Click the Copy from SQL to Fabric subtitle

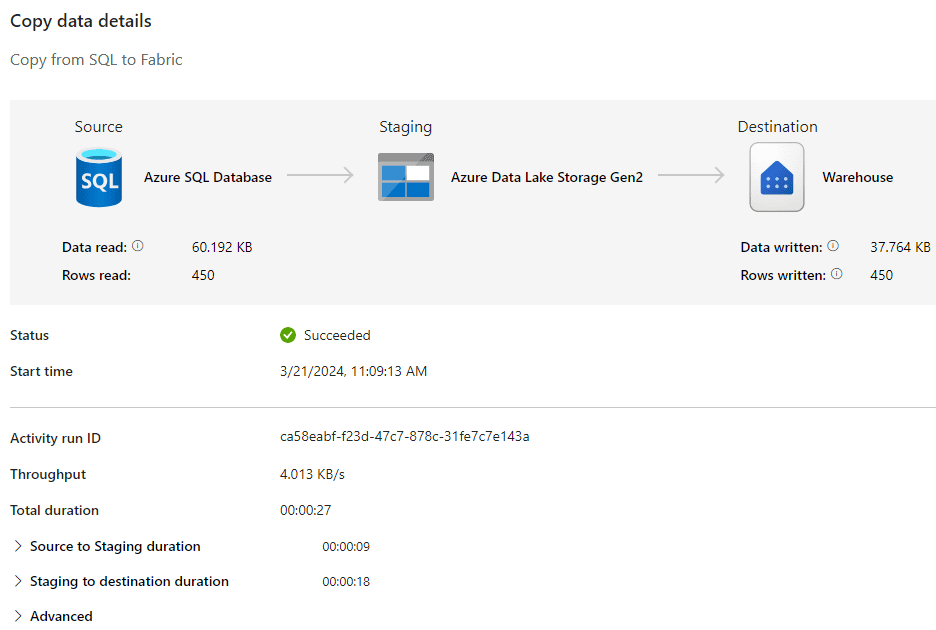click(x=96, y=60)
